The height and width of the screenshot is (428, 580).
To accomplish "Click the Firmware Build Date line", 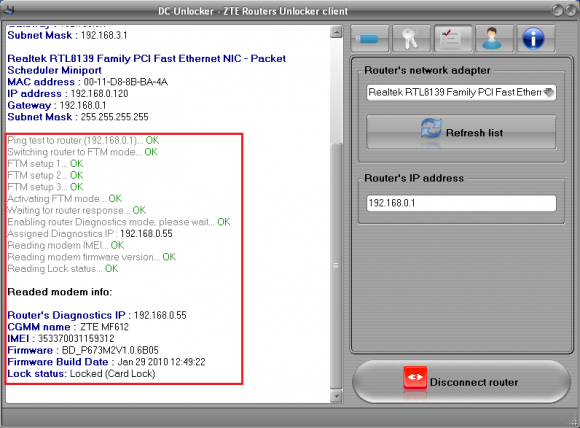I will (106, 362).
